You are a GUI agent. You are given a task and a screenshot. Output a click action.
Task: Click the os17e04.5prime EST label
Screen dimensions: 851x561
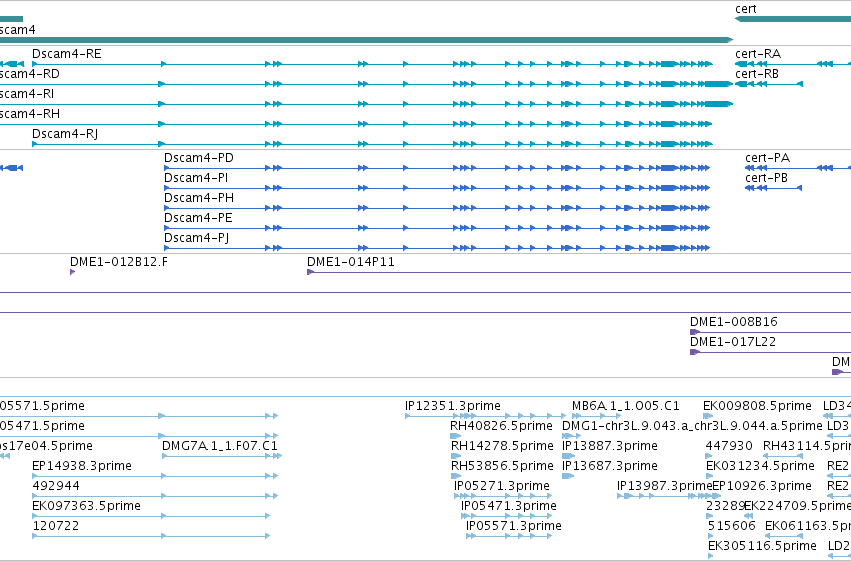point(46,445)
